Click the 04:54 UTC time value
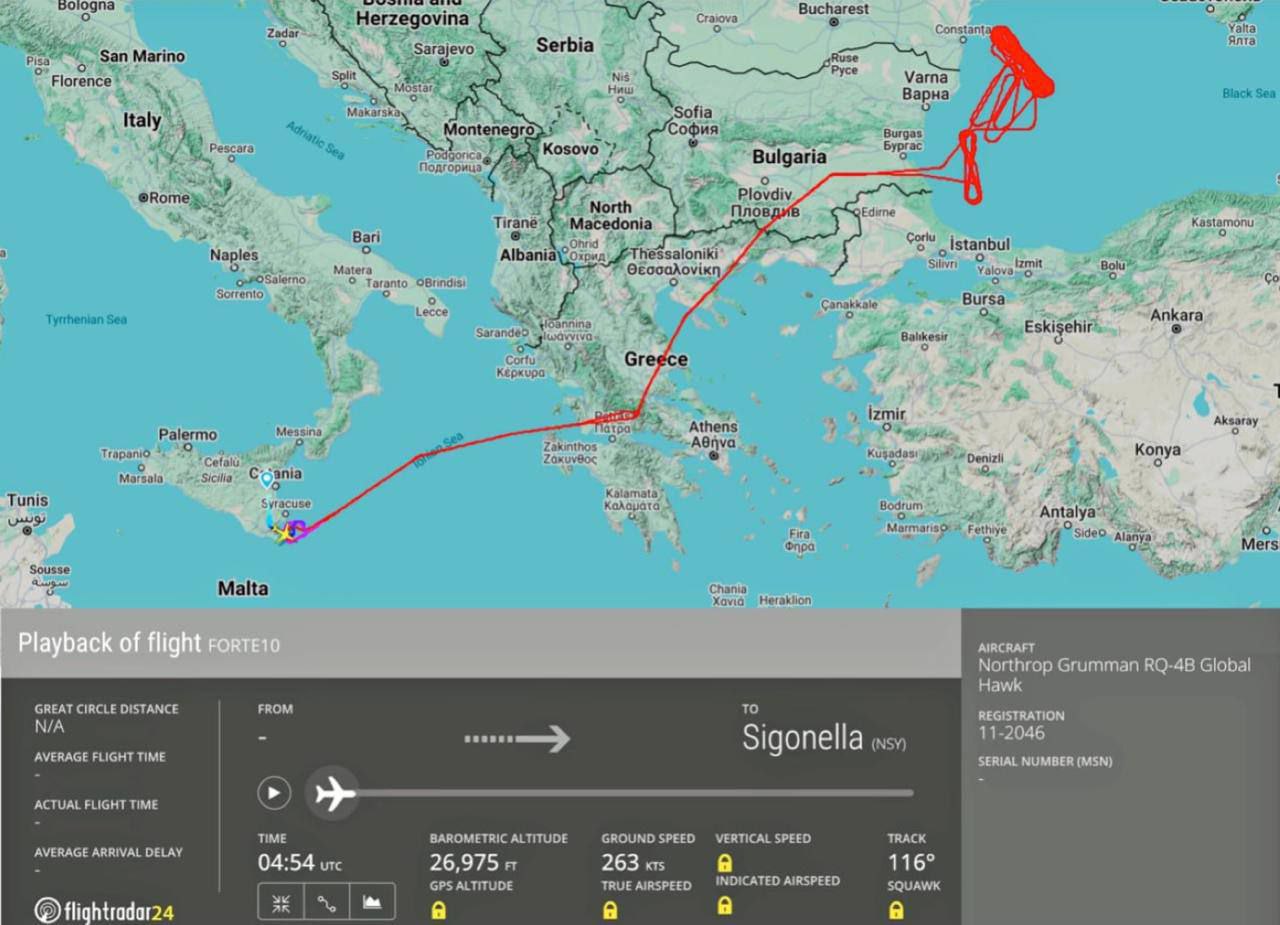Screen dimensions: 1280x925 pos(300,862)
